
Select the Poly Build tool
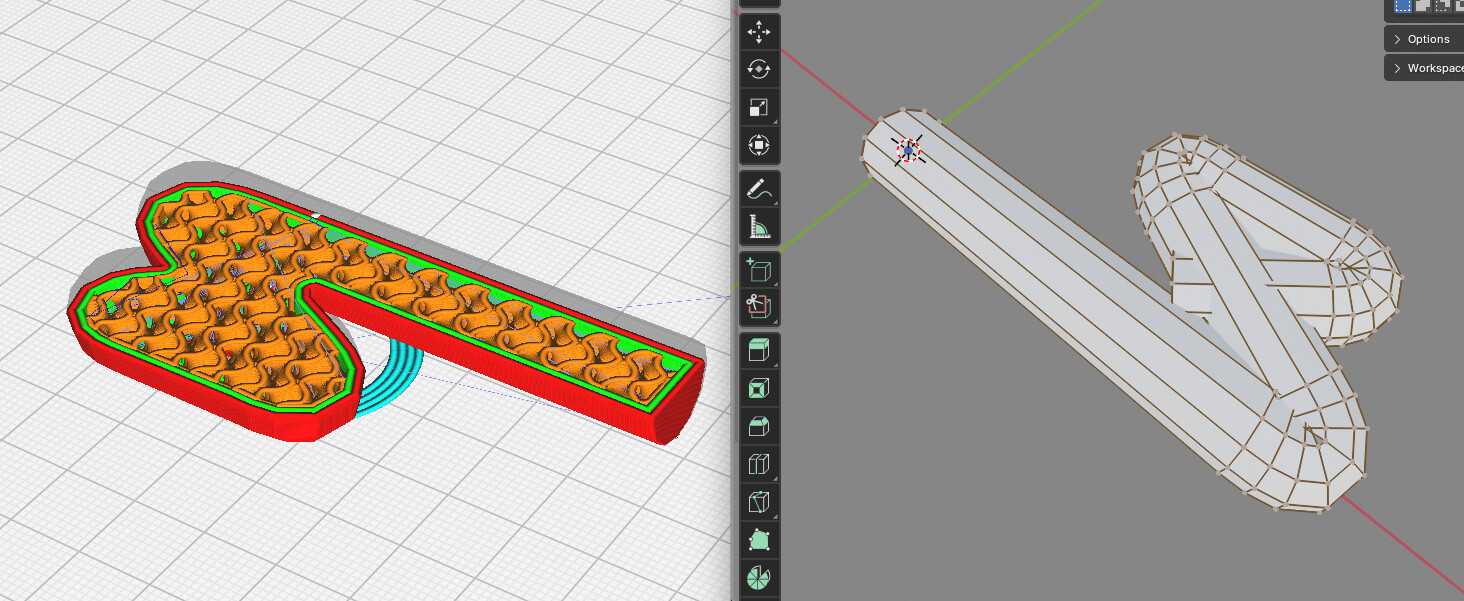[759, 541]
